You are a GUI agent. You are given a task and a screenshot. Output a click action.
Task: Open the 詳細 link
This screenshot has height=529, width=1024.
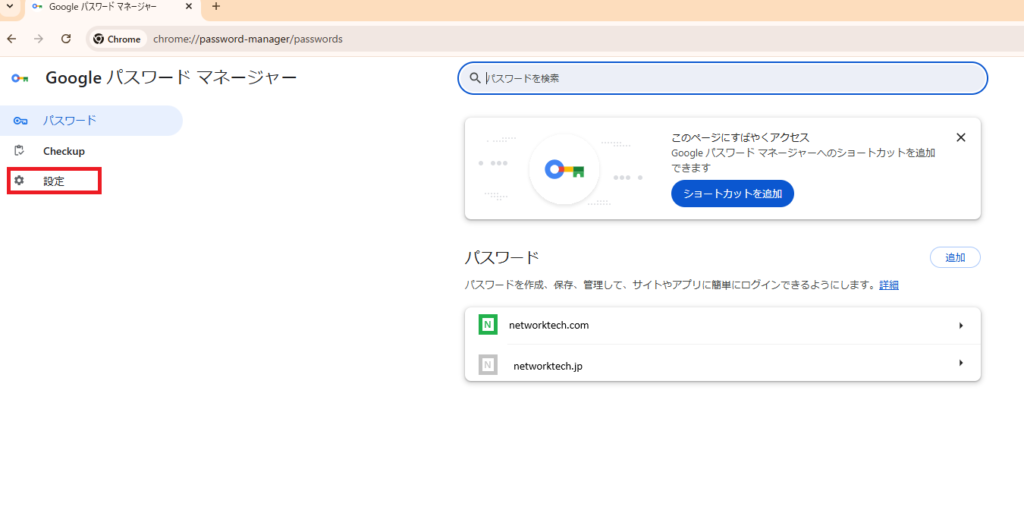(889, 285)
